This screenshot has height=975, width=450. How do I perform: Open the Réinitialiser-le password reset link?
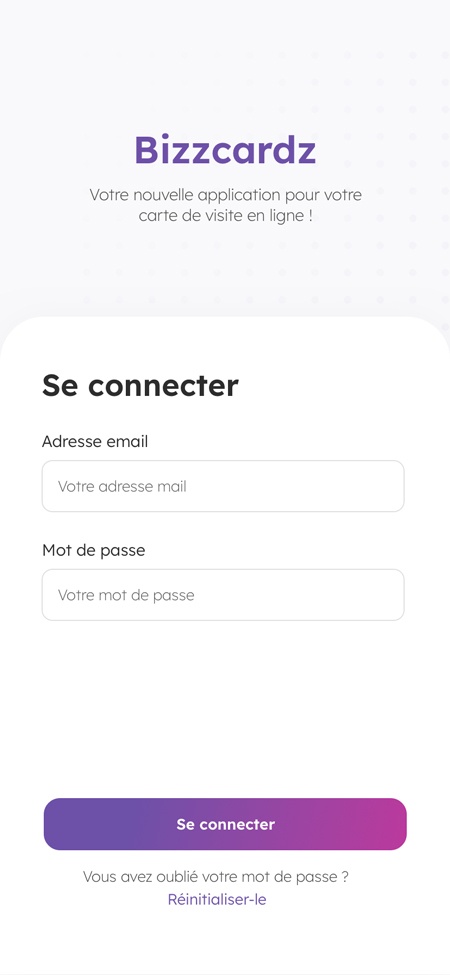217,900
